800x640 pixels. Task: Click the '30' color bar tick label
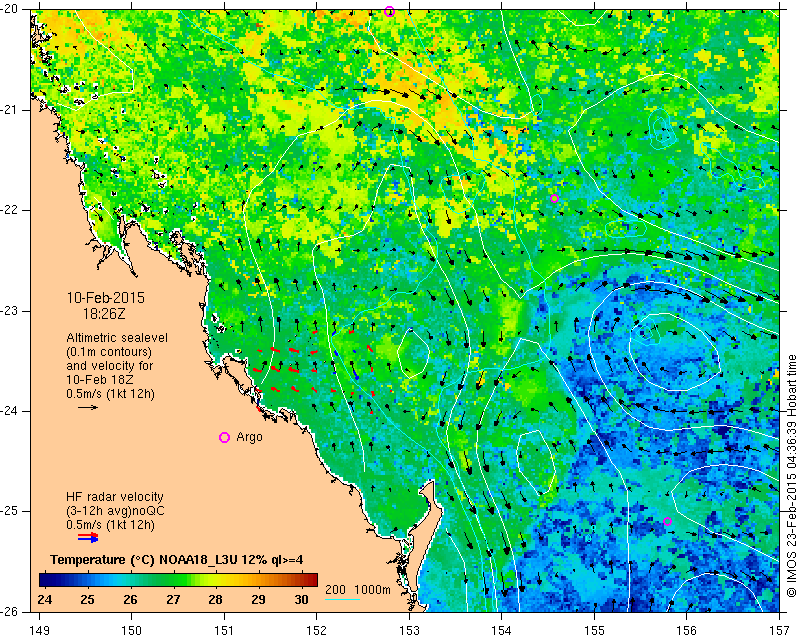point(301,599)
